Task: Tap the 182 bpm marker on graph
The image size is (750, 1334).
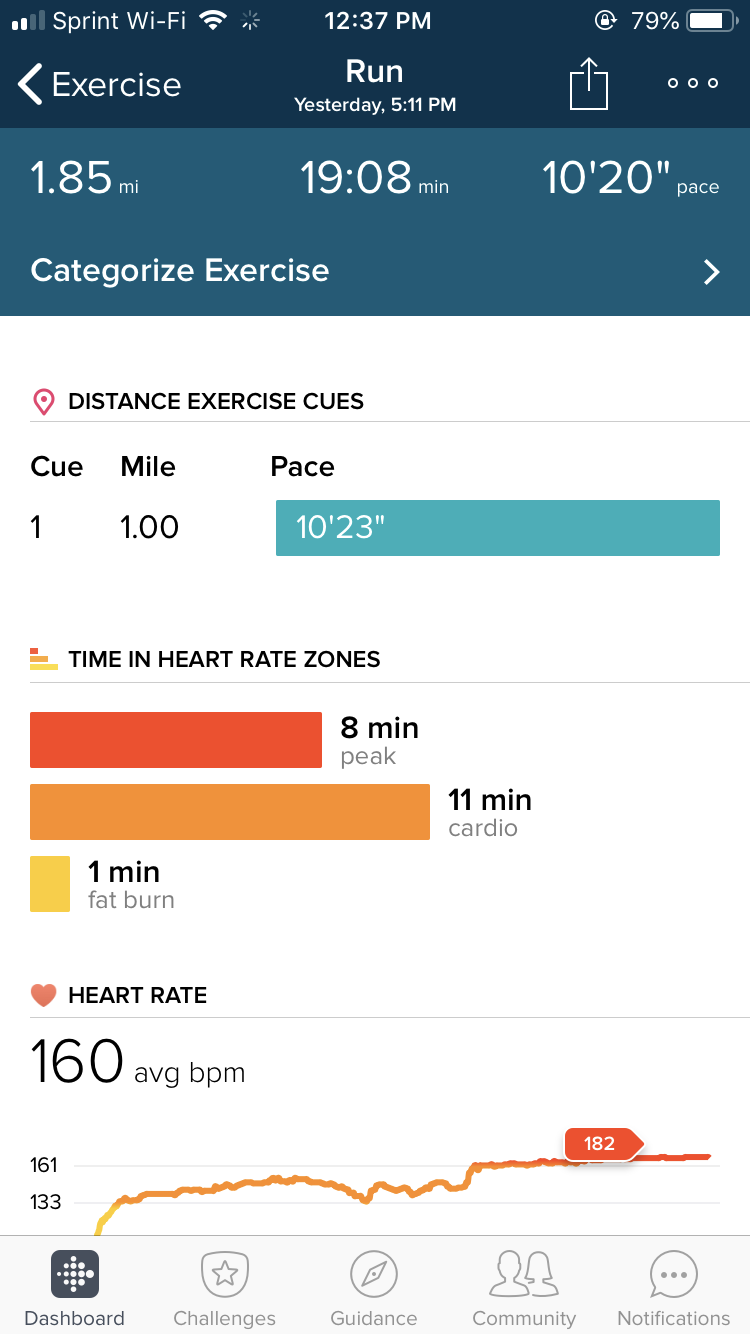Action: 601,1143
